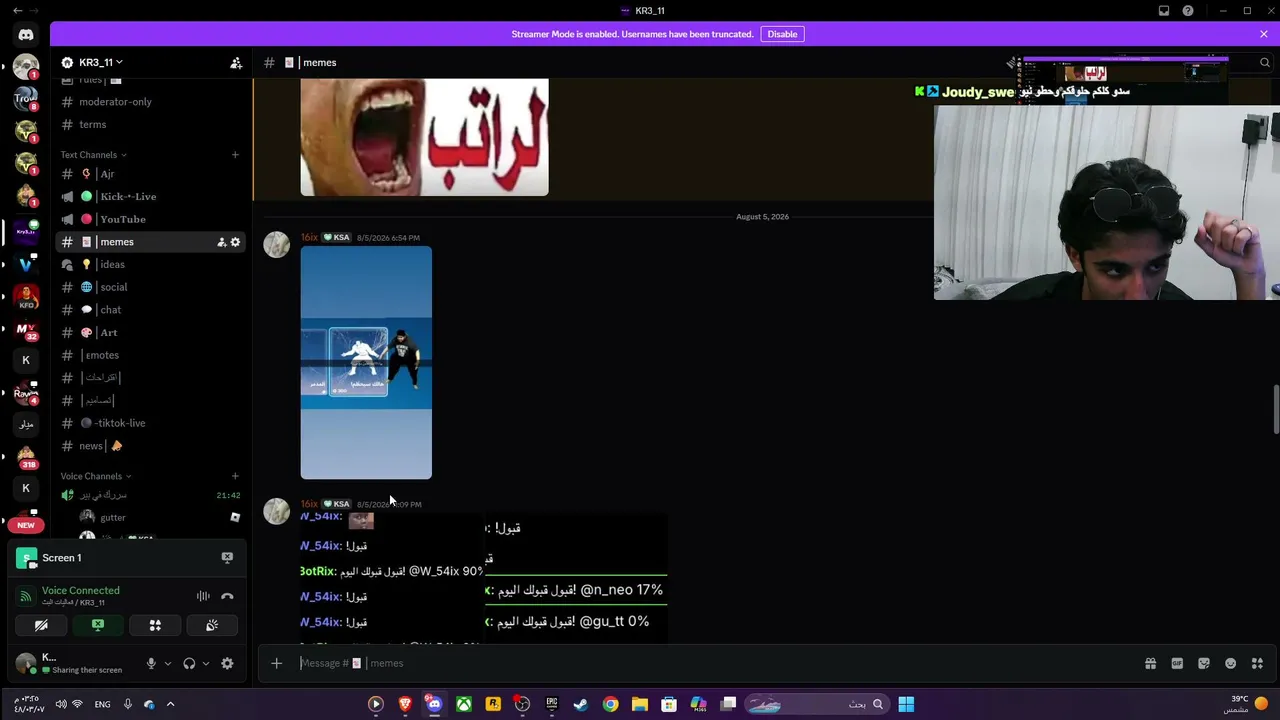Image resolution: width=1280 pixels, height=720 pixels.
Task: Invite people to the KR3_11 server
Action: [x=236, y=62]
